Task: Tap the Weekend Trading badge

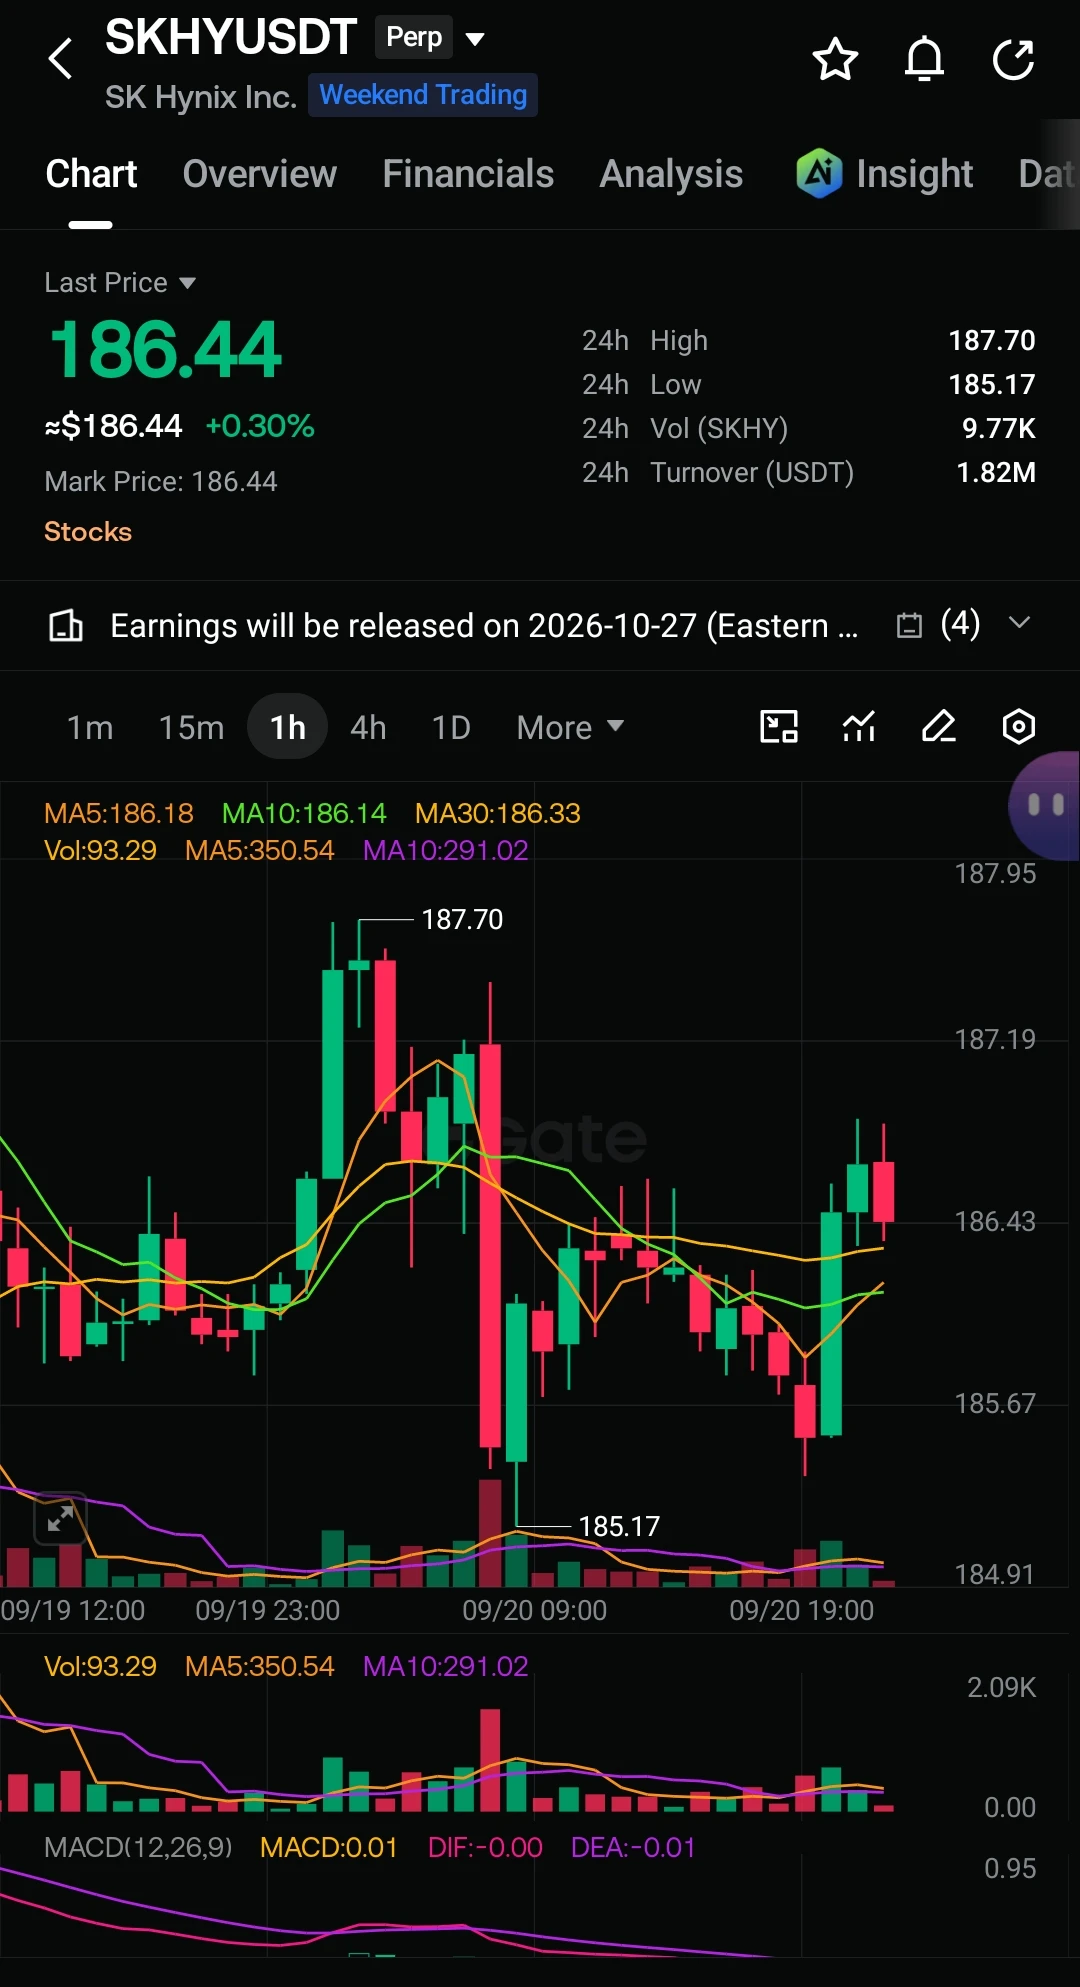Action: (x=423, y=95)
